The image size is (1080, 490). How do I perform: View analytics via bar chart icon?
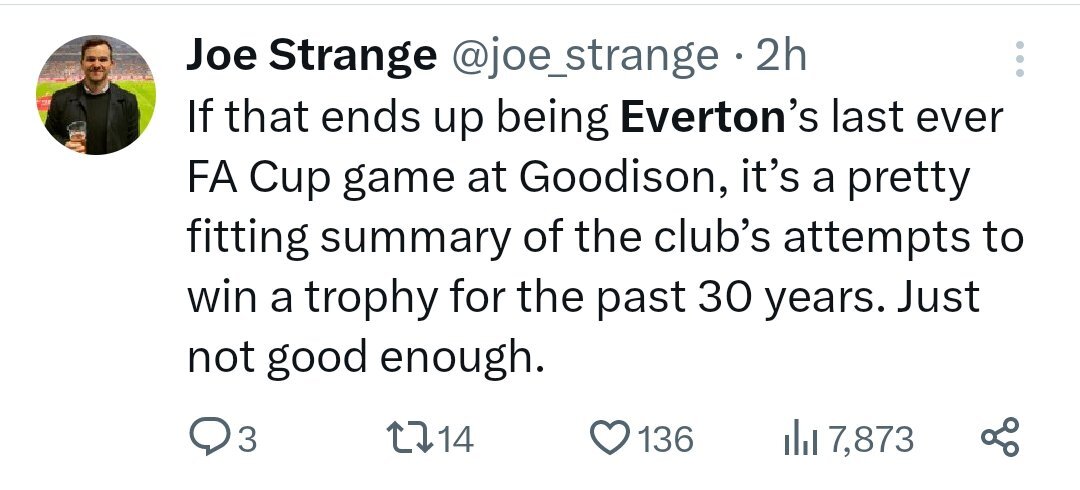coord(800,439)
